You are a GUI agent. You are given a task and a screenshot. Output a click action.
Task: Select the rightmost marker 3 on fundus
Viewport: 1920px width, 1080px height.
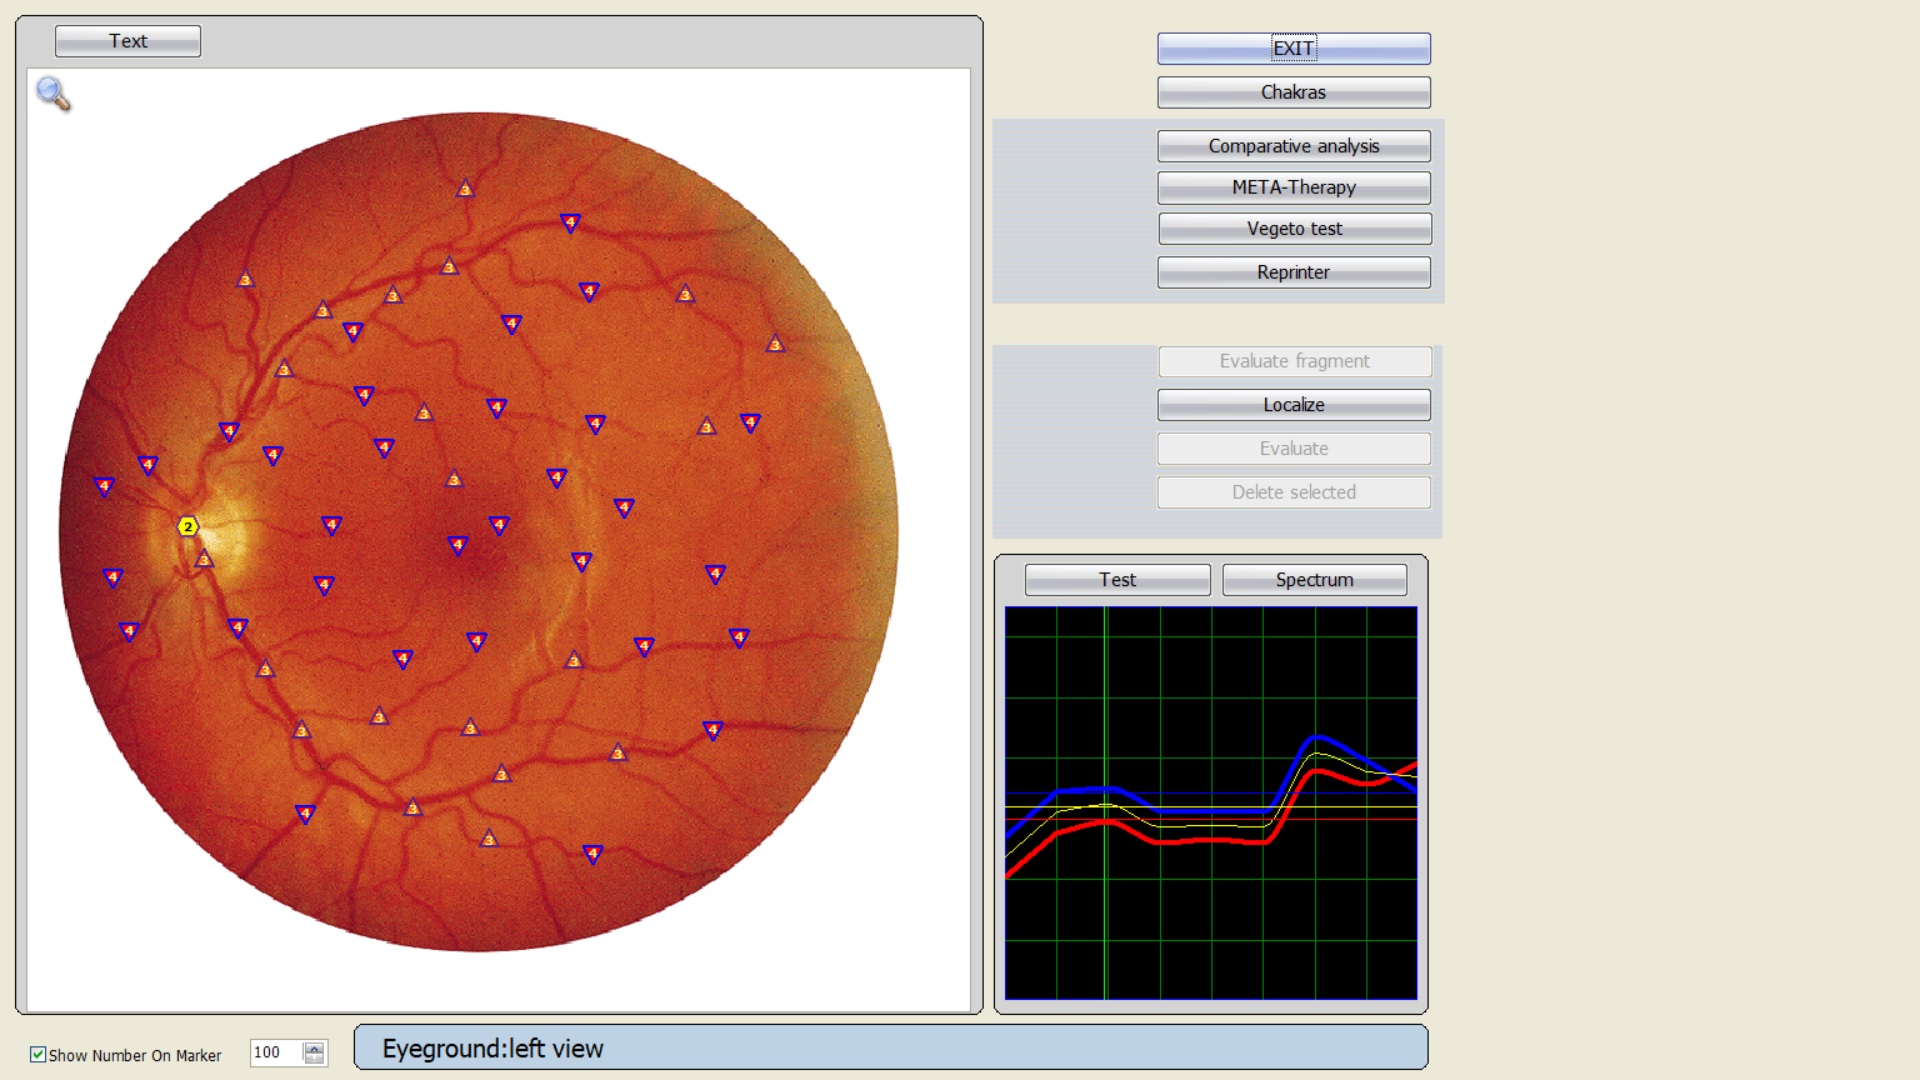point(775,343)
